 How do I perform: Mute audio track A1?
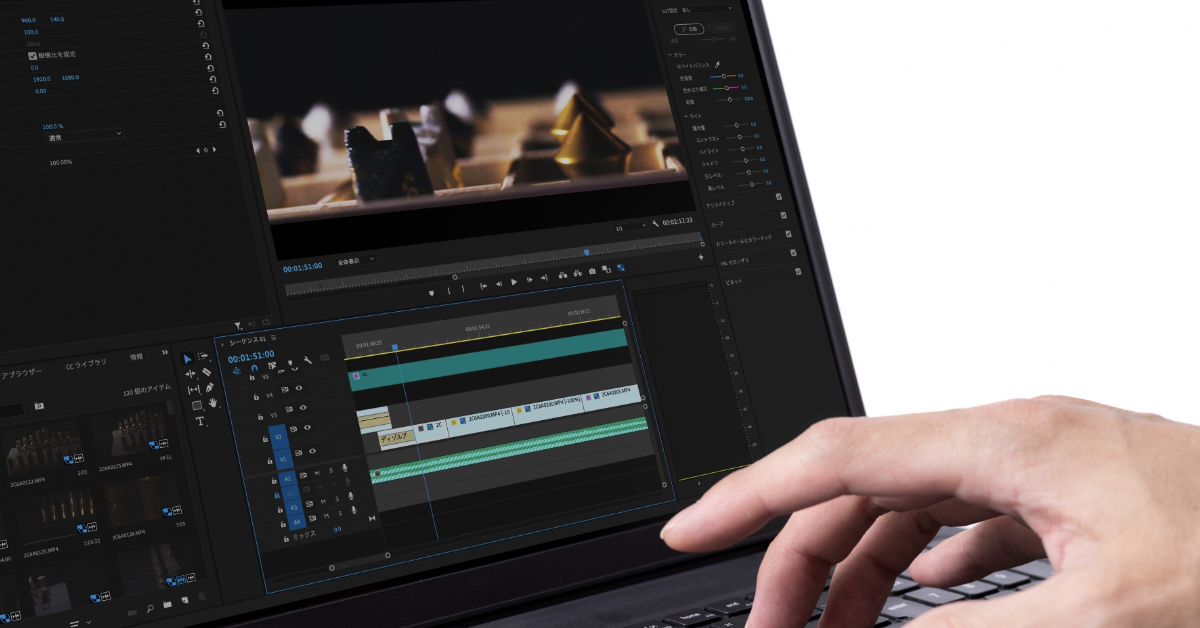click(x=317, y=473)
